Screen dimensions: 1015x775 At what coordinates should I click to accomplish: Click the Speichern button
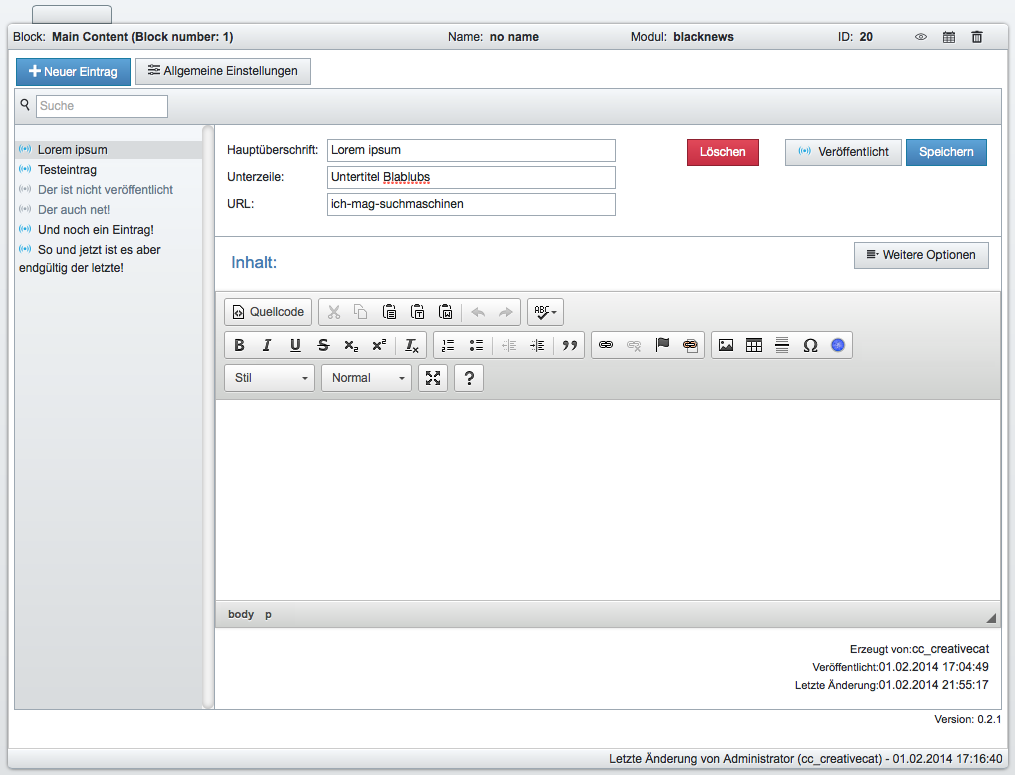[x=946, y=152]
